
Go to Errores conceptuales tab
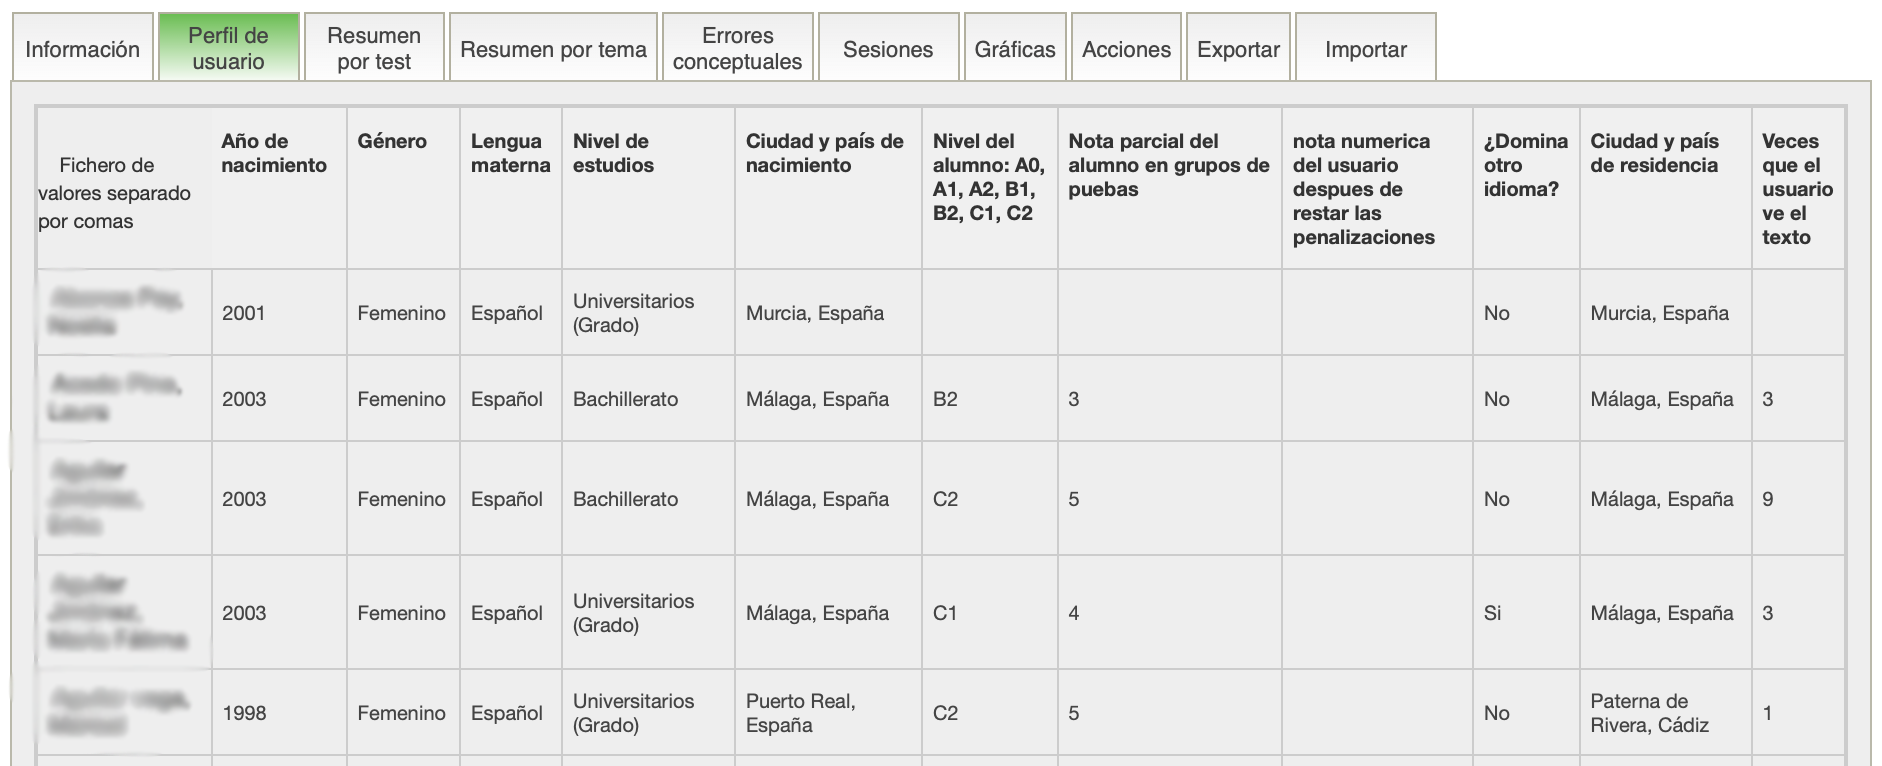click(x=737, y=48)
